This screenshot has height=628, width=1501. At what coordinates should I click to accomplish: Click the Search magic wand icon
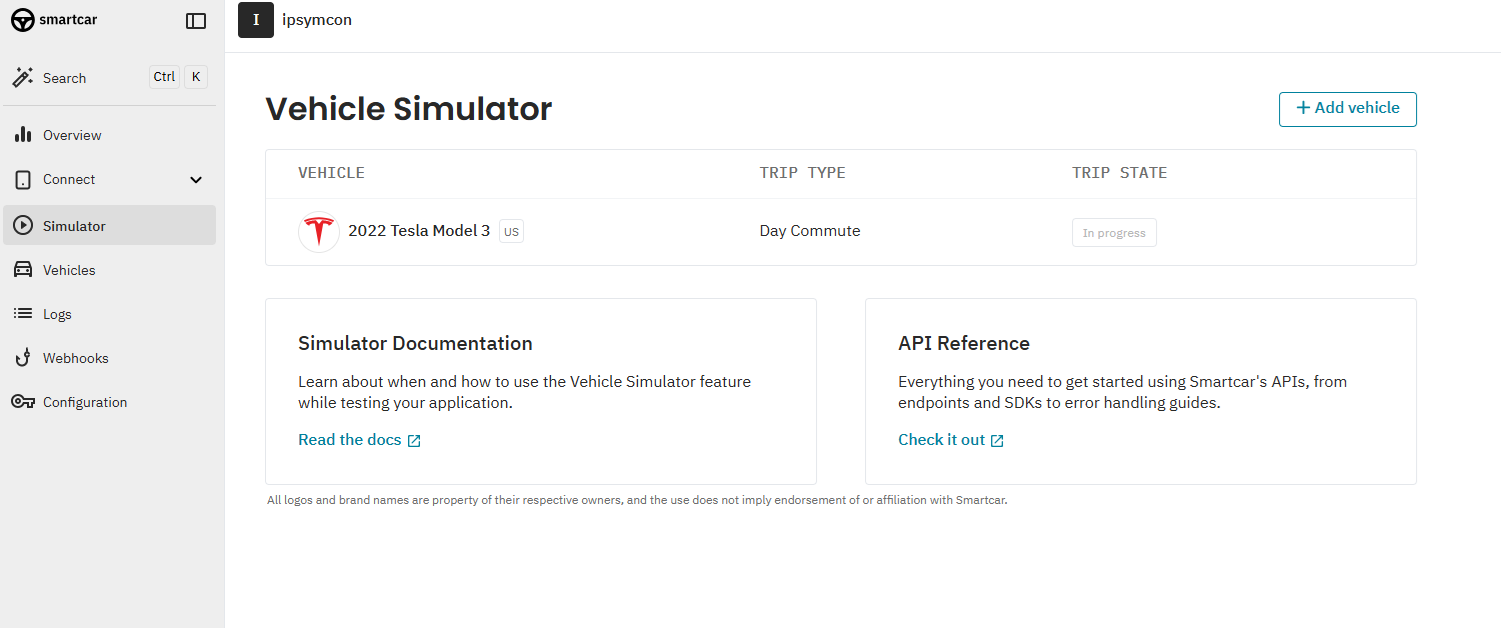pyautogui.click(x=23, y=77)
